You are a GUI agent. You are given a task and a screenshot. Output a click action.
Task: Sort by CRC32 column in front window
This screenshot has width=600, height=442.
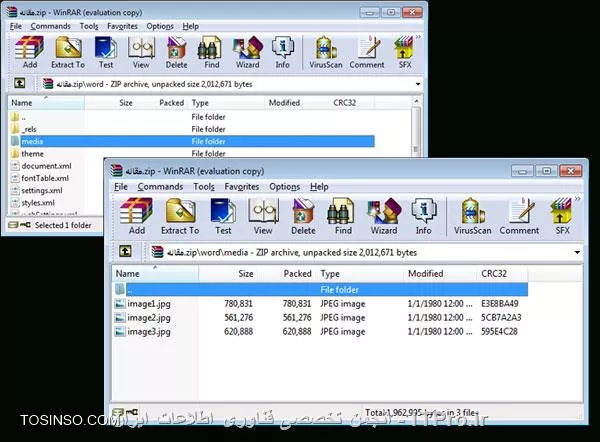pyautogui.click(x=503, y=274)
